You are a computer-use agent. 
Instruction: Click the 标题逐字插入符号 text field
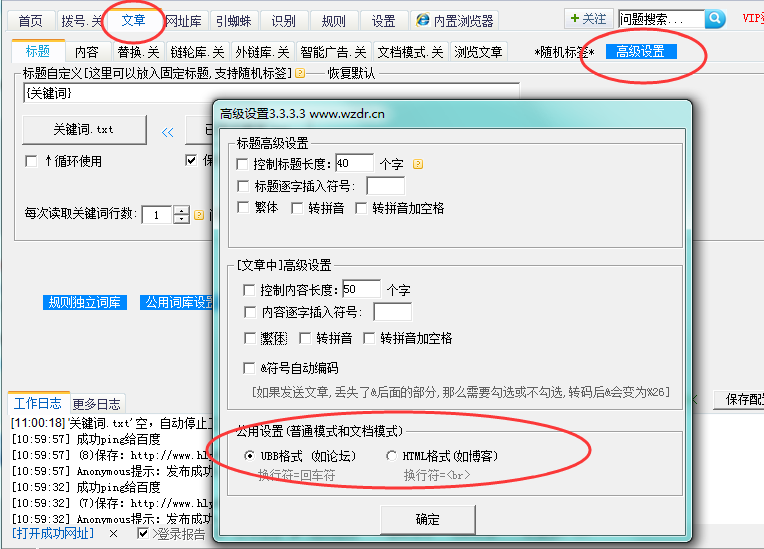coord(385,186)
